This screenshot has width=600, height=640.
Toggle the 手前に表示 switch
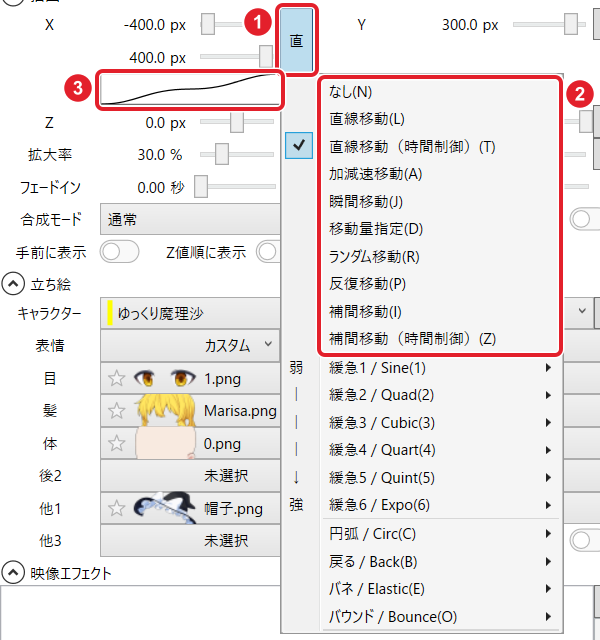[x=119, y=252]
